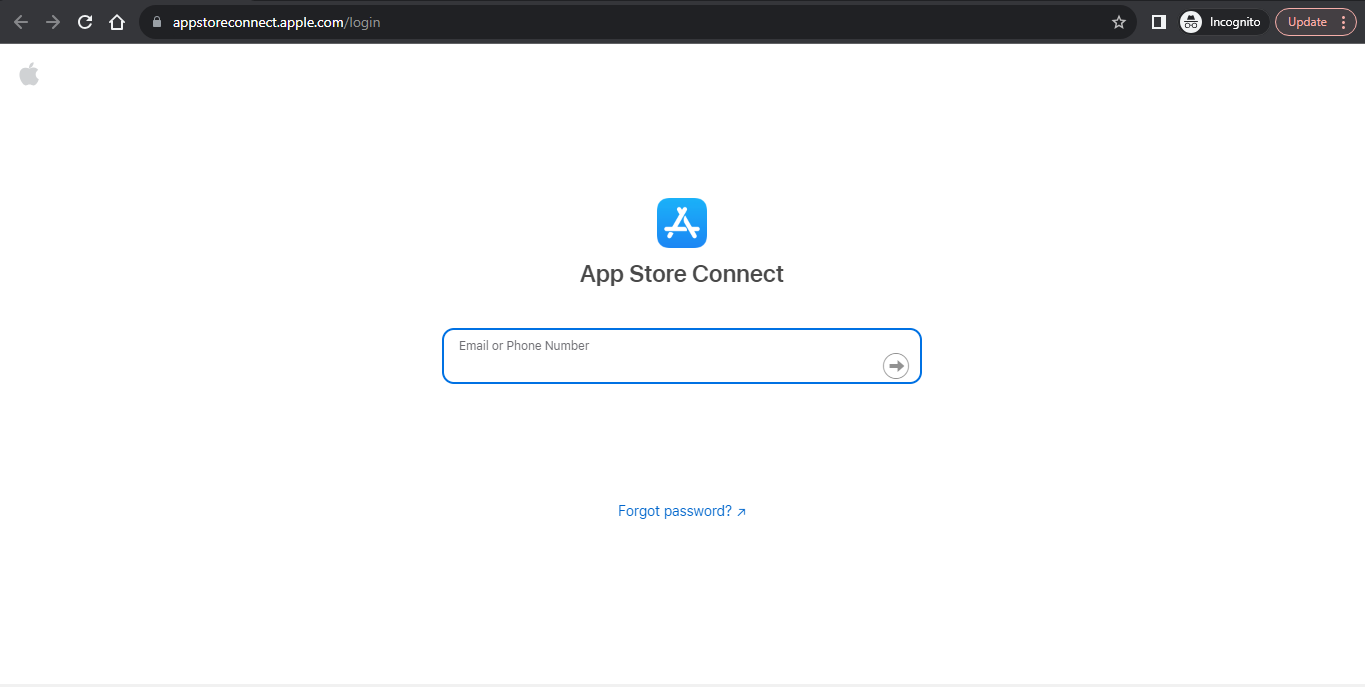This screenshot has width=1365, height=687.
Task: Click the browser forward navigation arrow
Action: pos(52,21)
